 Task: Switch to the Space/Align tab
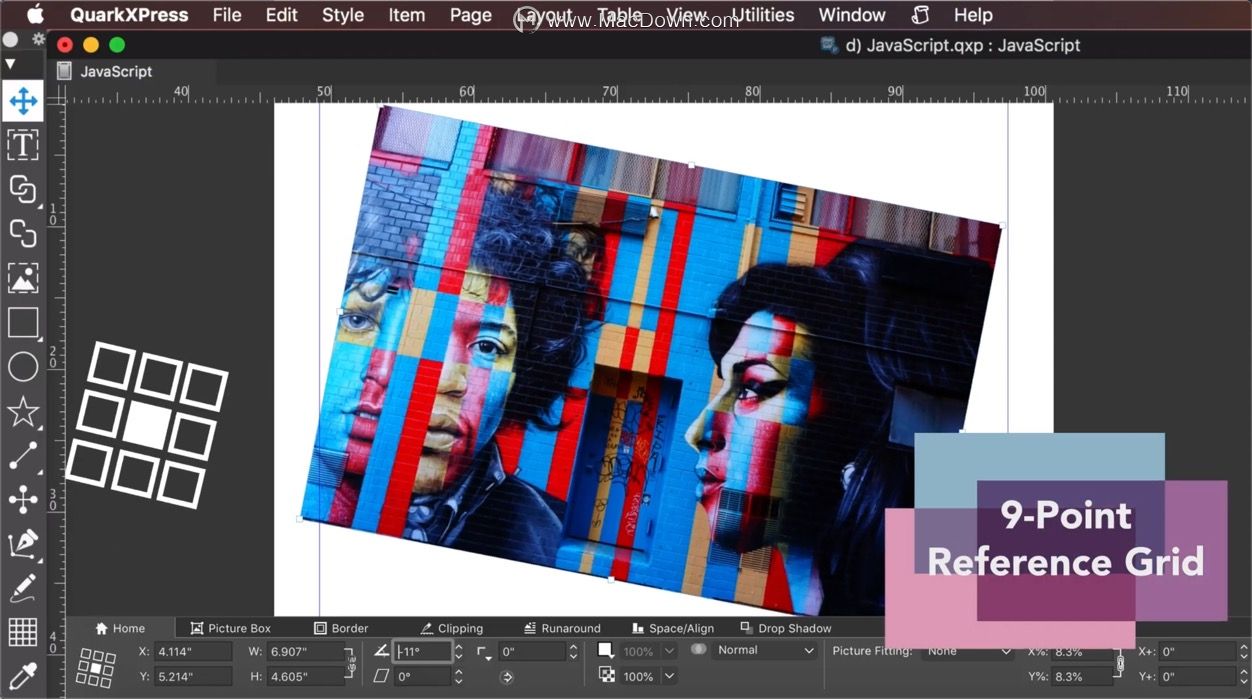(x=673, y=628)
